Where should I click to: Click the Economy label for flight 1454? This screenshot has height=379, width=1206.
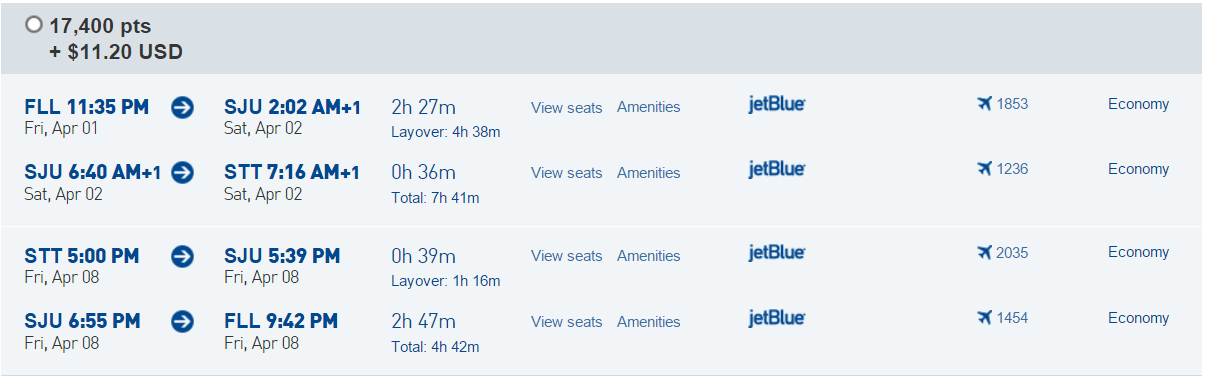coord(1138,318)
